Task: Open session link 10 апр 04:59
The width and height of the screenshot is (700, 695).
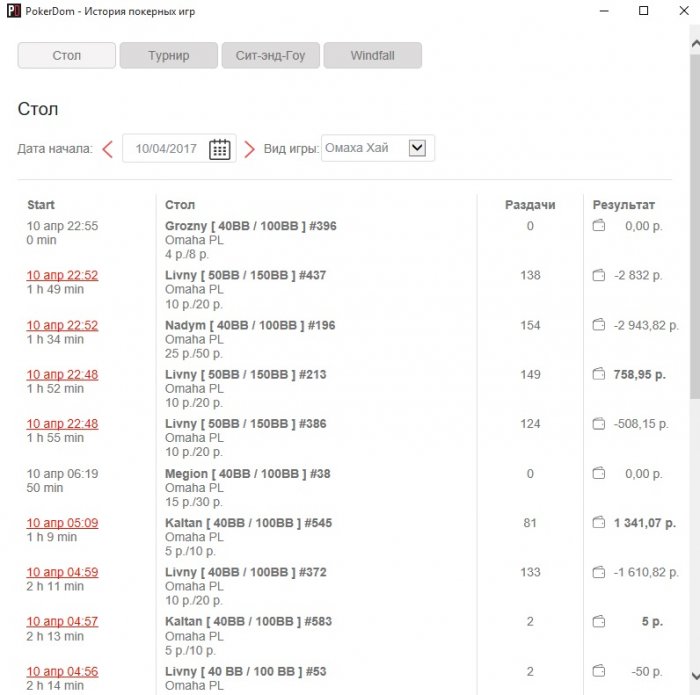Action: (62, 572)
